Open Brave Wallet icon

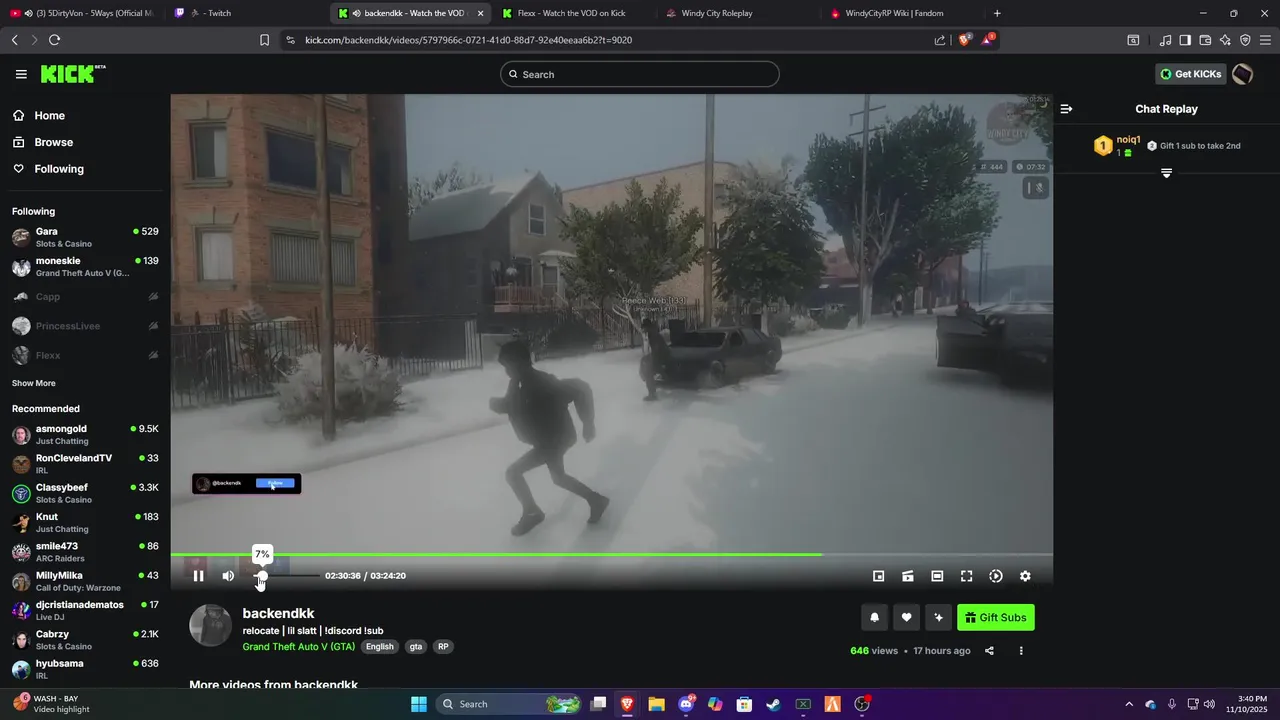tap(1205, 40)
